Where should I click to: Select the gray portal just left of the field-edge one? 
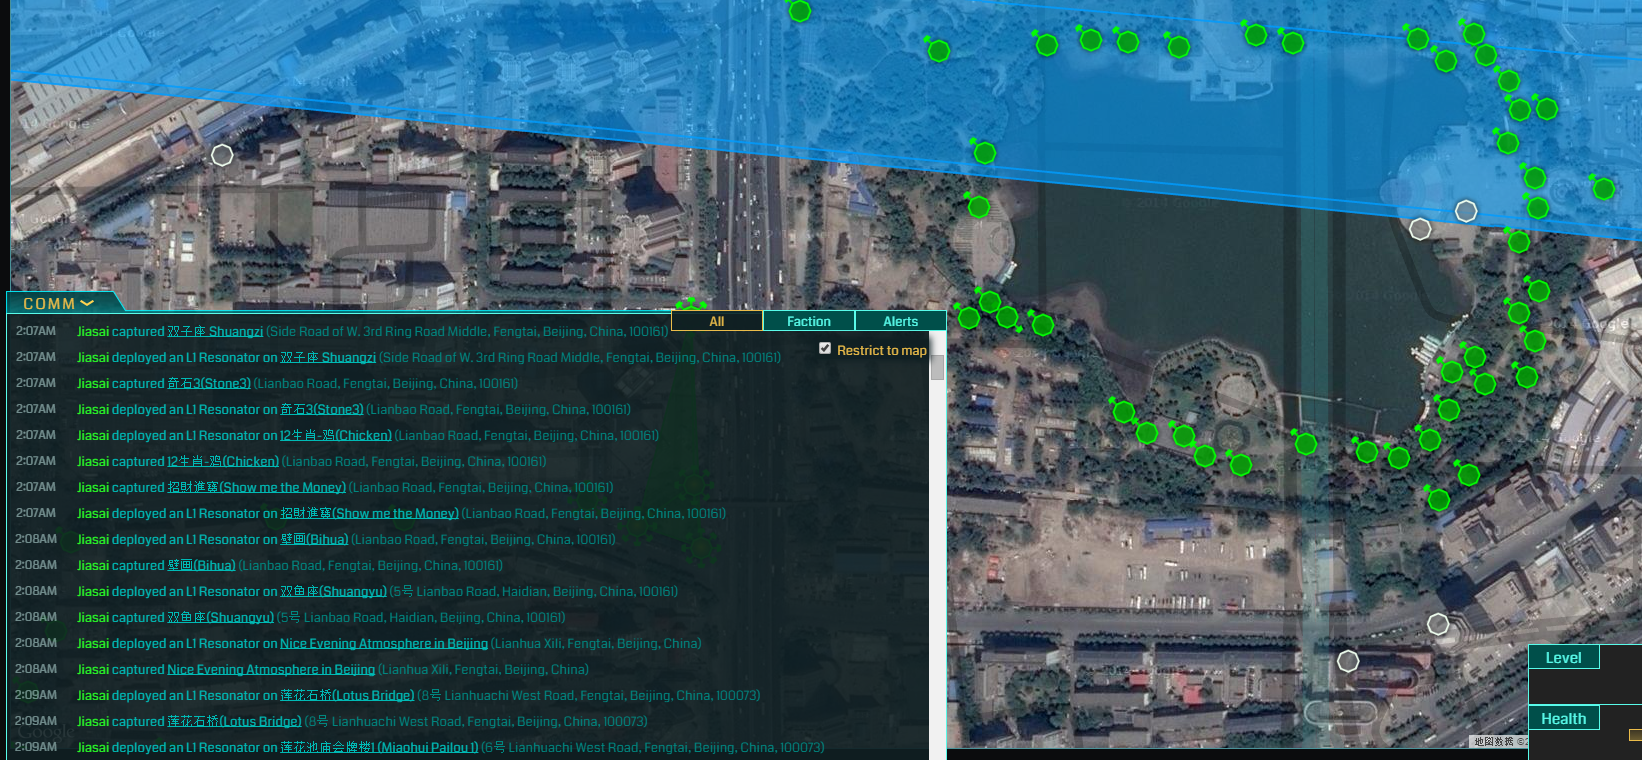pyautogui.click(x=1420, y=229)
